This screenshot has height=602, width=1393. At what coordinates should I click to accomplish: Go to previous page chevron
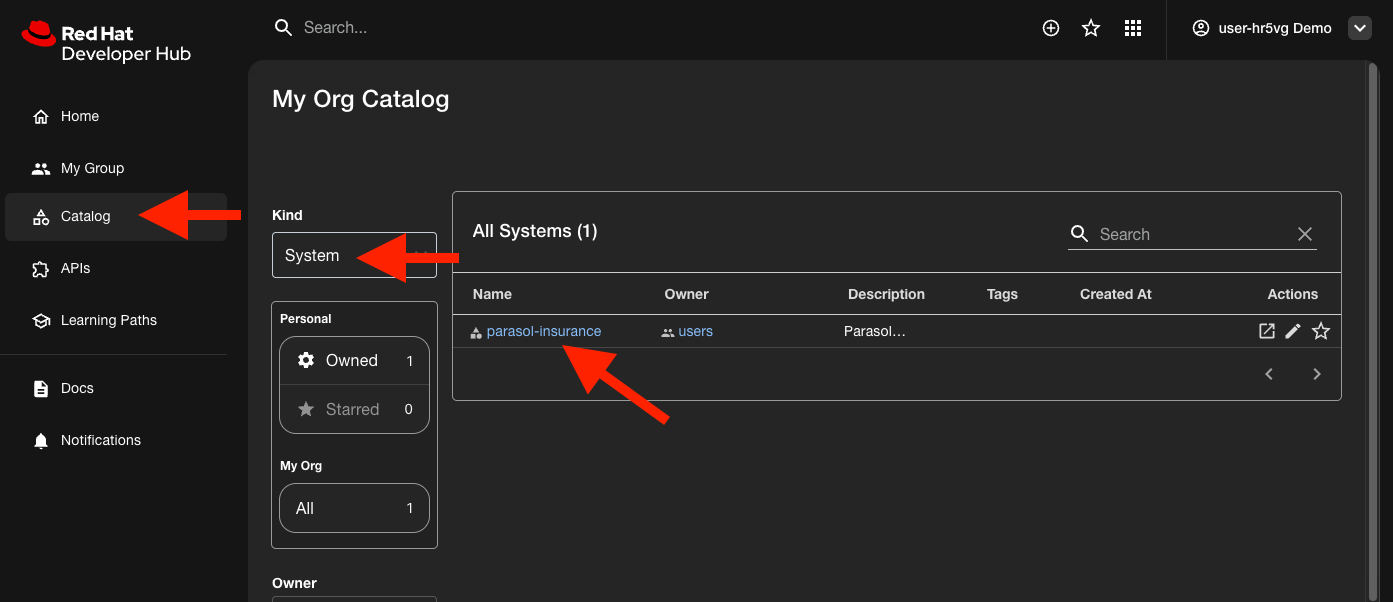click(1269, 374)
